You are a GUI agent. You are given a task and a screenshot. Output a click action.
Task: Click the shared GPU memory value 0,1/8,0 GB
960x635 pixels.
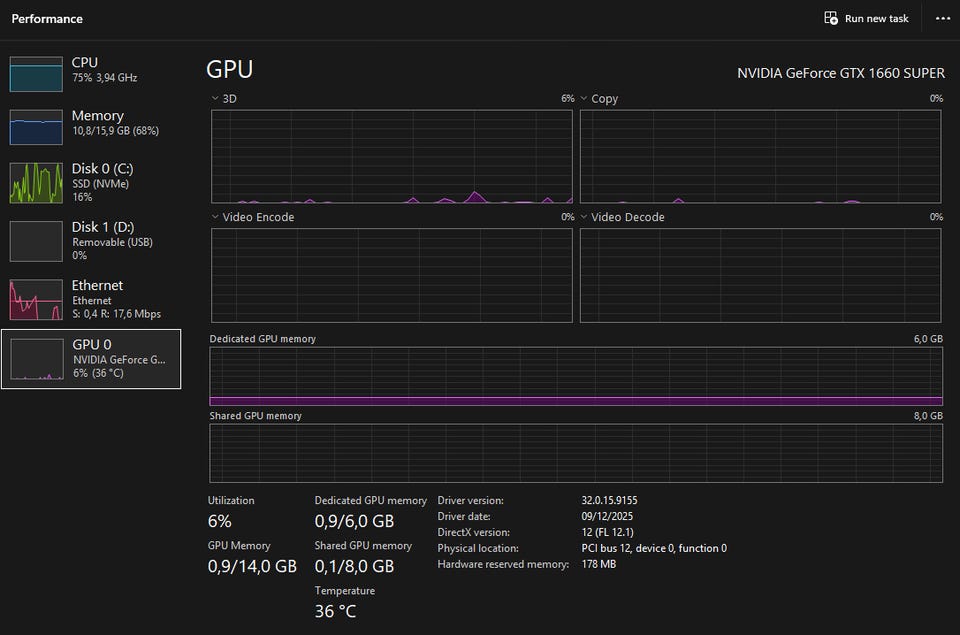pyautogui.click(x=354, y=566)
